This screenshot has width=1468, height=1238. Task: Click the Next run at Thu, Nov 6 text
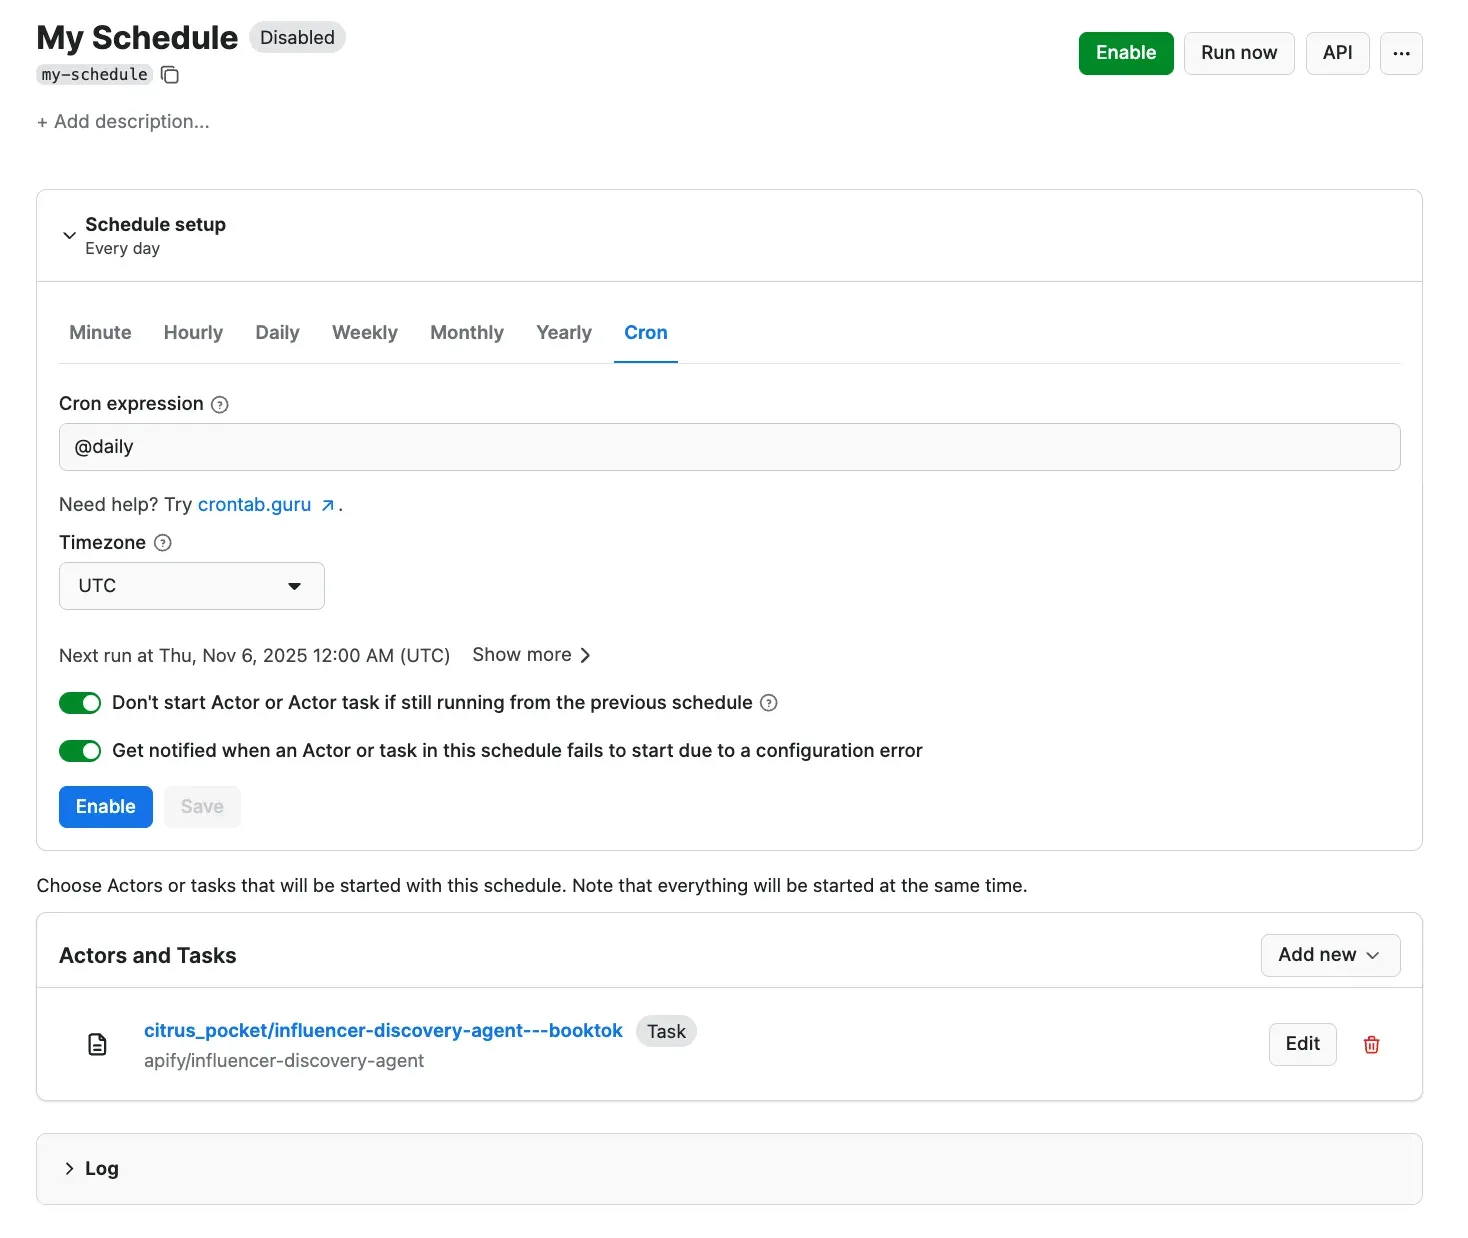[x=254, y=656]
